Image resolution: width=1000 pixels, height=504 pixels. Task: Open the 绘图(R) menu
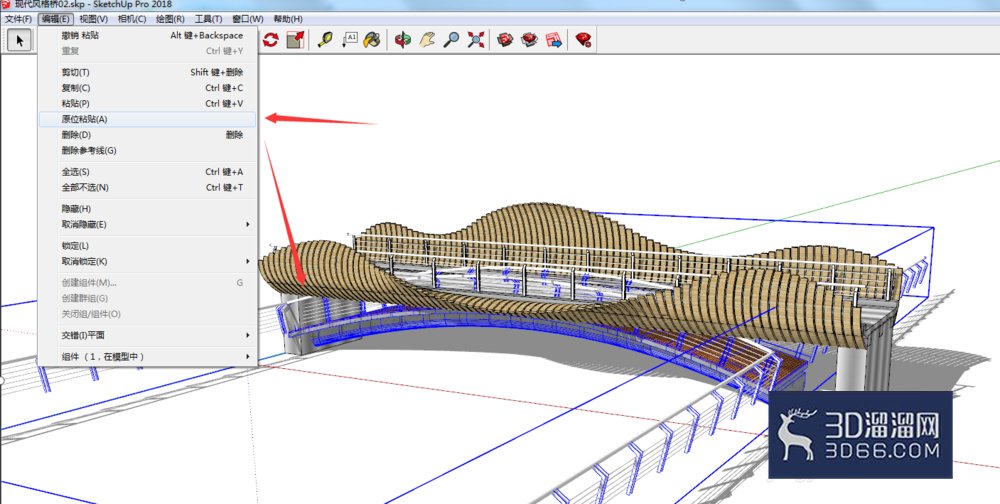(x=170, y=19)
